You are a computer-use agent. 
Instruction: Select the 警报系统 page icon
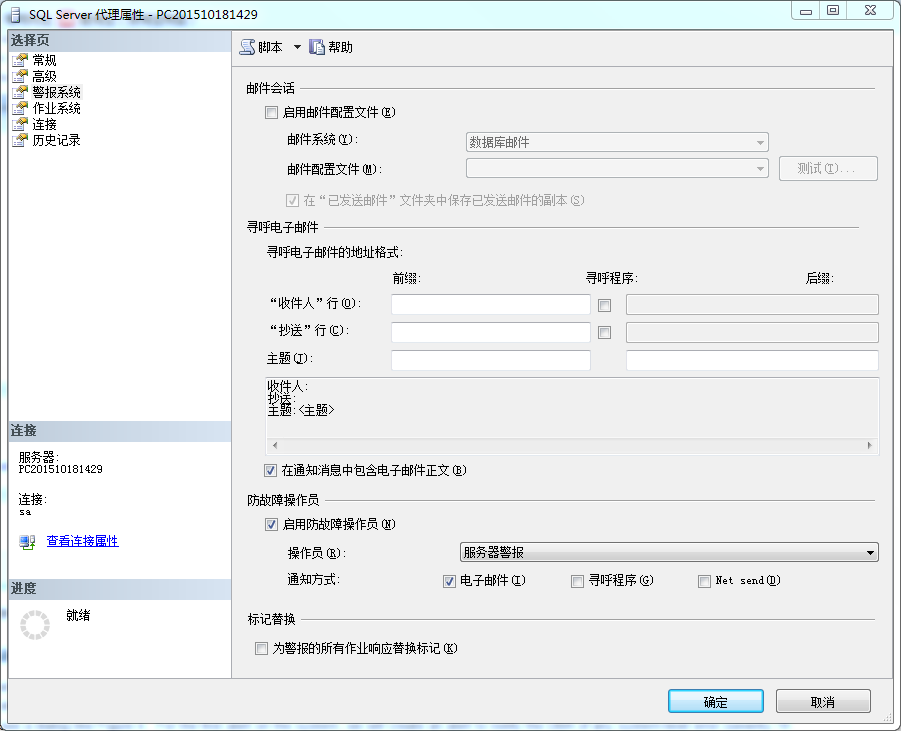tap(19, 92)
